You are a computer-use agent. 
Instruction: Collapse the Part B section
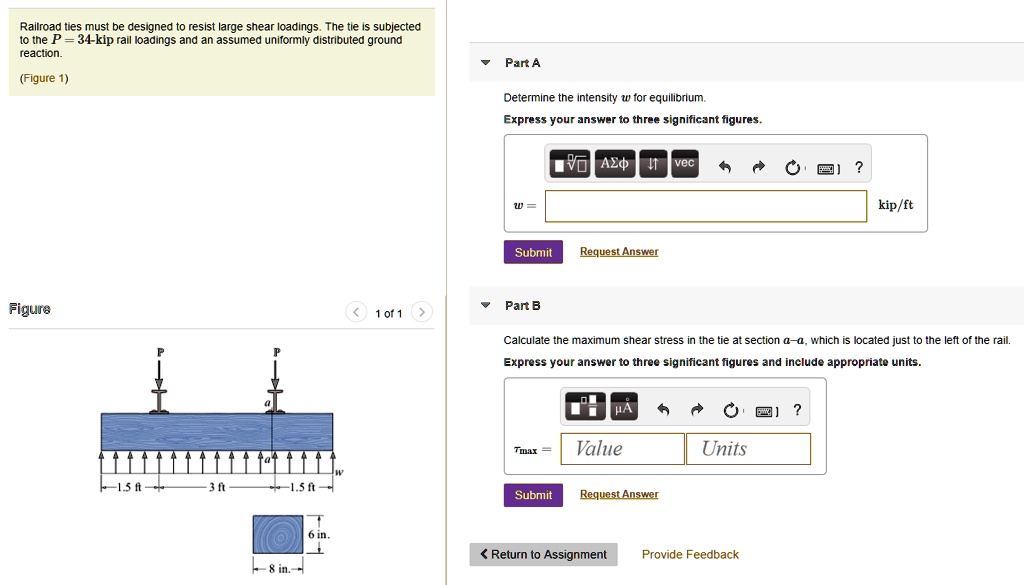(x=485, y=305)
